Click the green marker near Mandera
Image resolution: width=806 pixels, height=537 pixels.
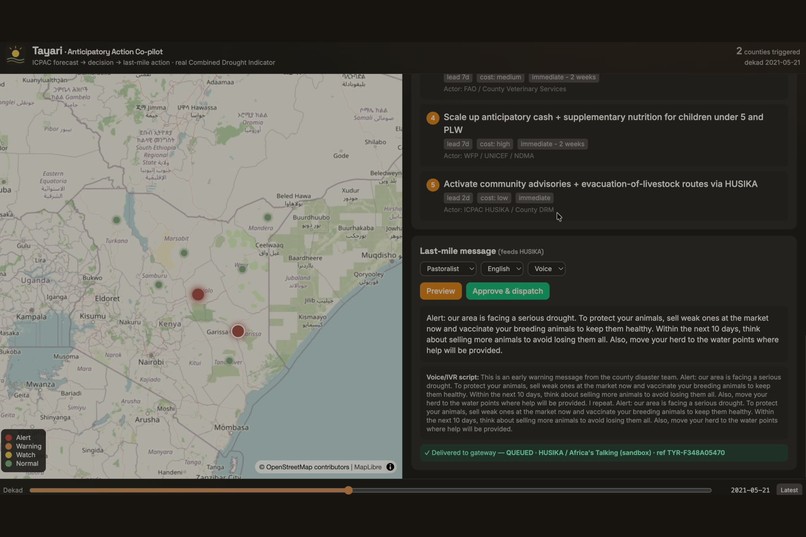pyautogui.click(x=267, y=217)
